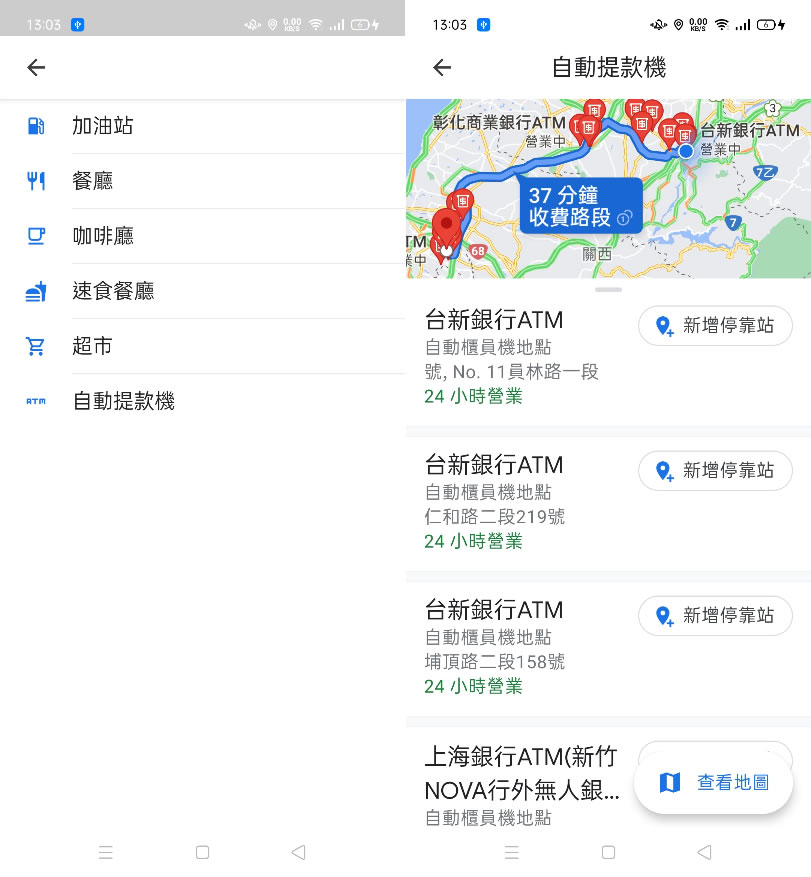Screen dimensions: 811x877
Task: Tap the map icon in 查看地圖 button
Action: click(669, 782)
